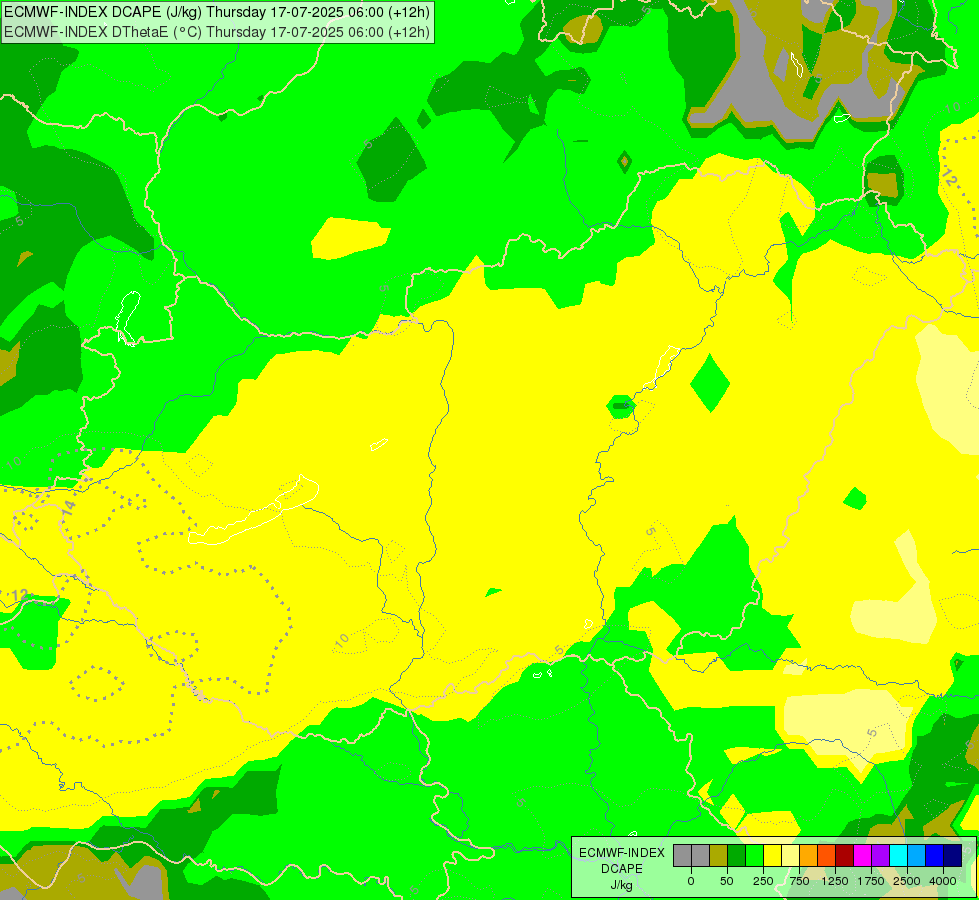This screenshot has height=900, width=979.
Task: Select the cyan legend swatch
Action: point(898,856)
